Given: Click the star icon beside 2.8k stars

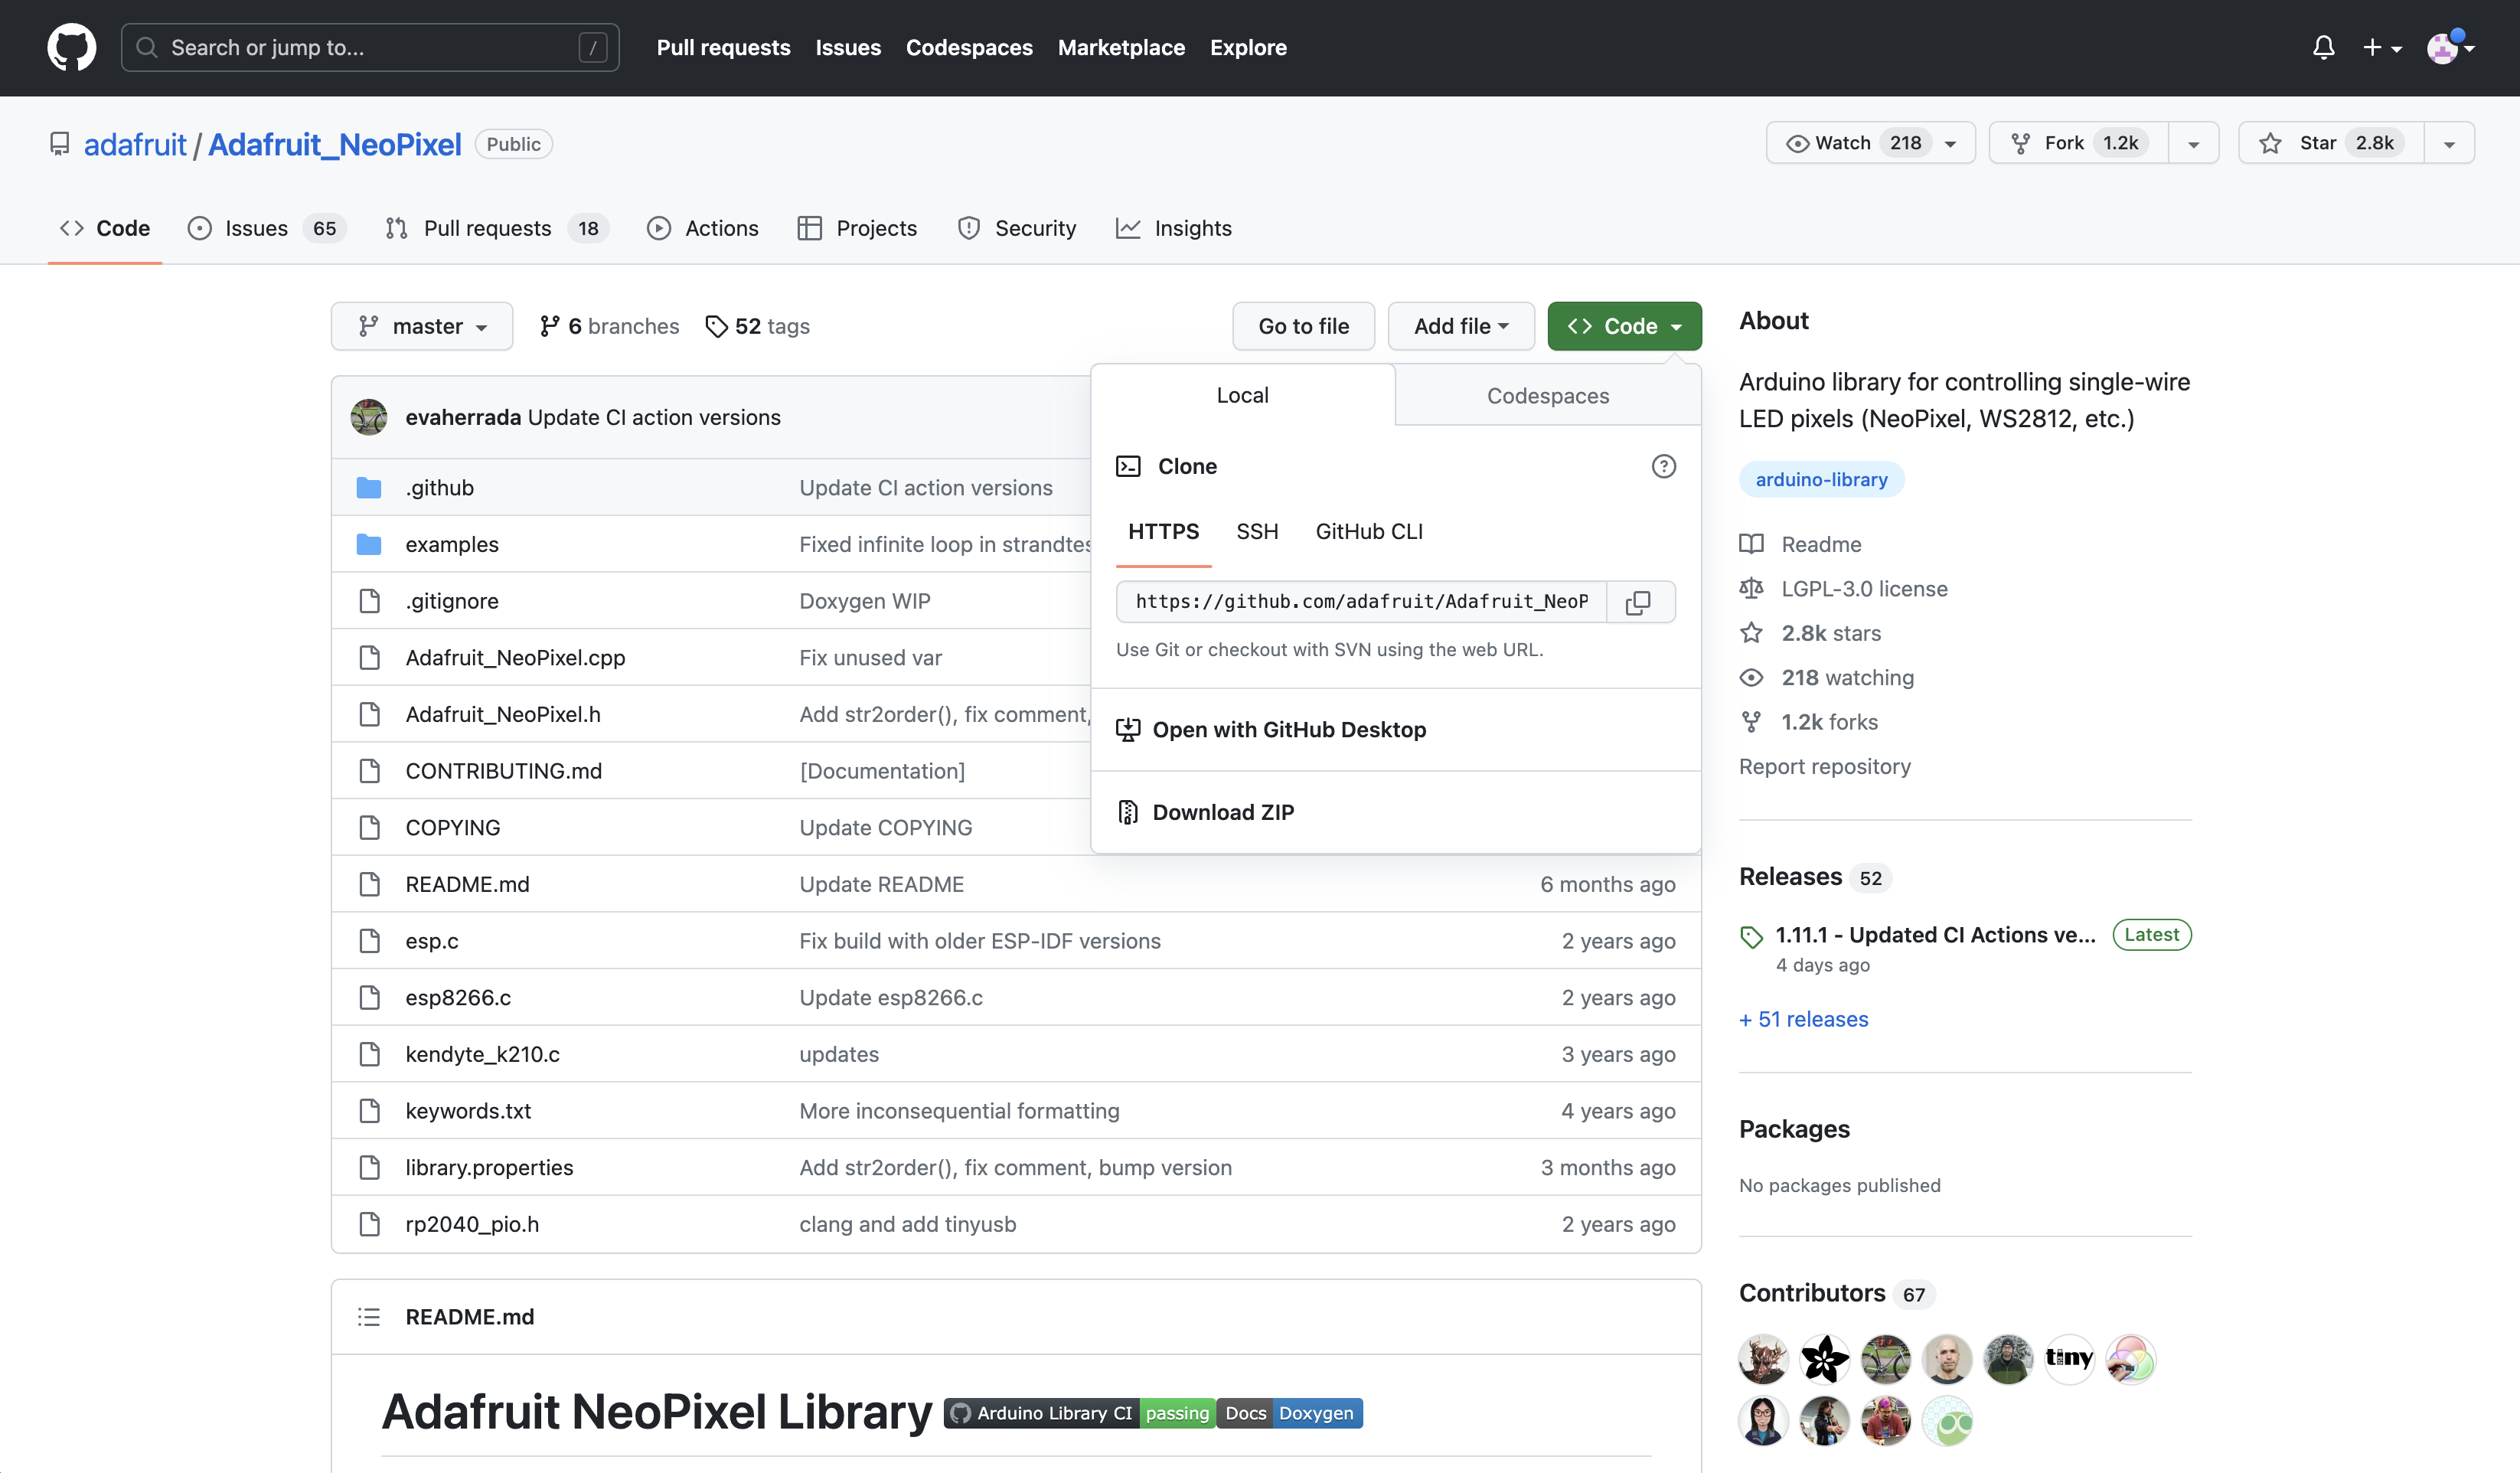Looking at the screenshot, I should (x=1751, y=633).
